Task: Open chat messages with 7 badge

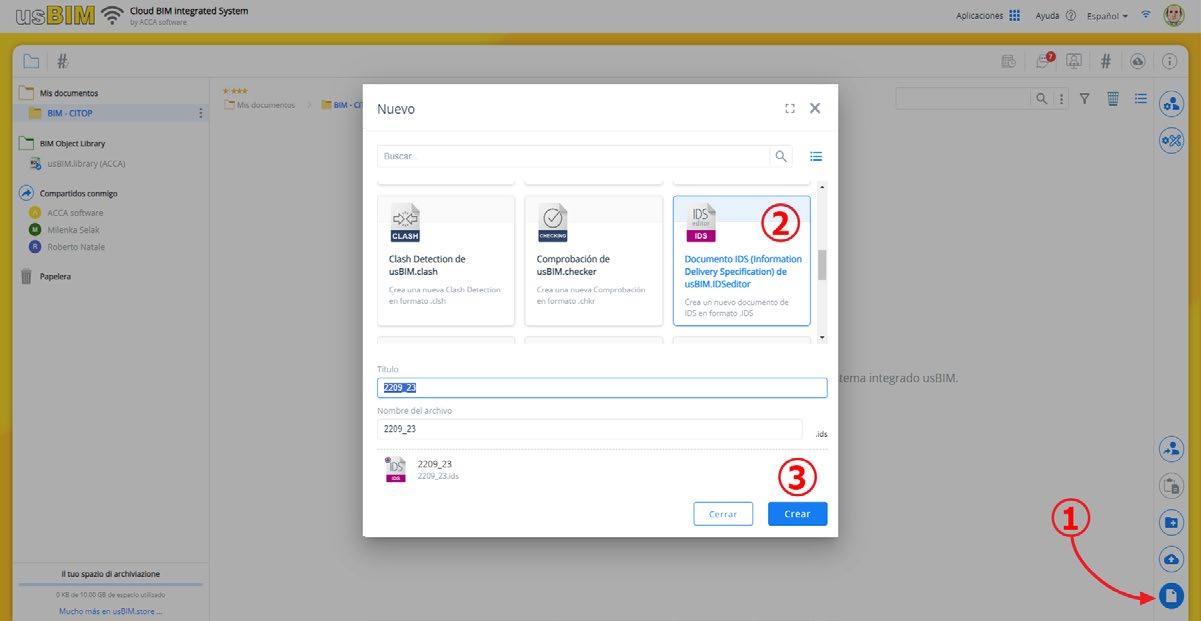Action: coord(1044,60)
